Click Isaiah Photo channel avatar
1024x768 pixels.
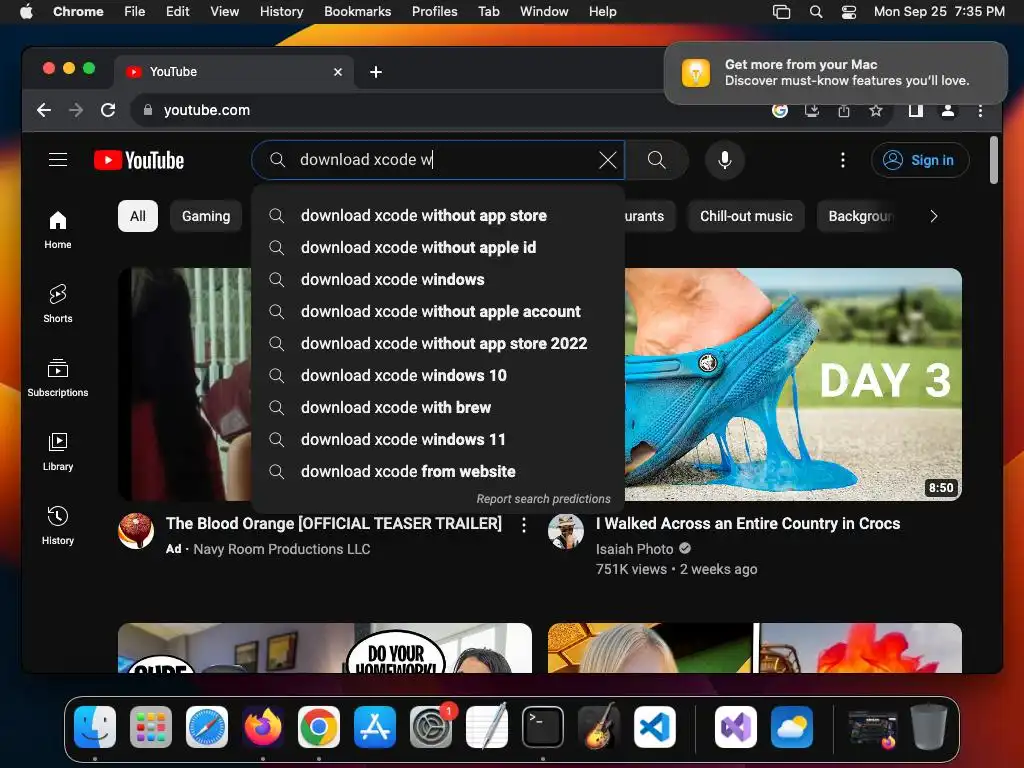coord(566,531)
